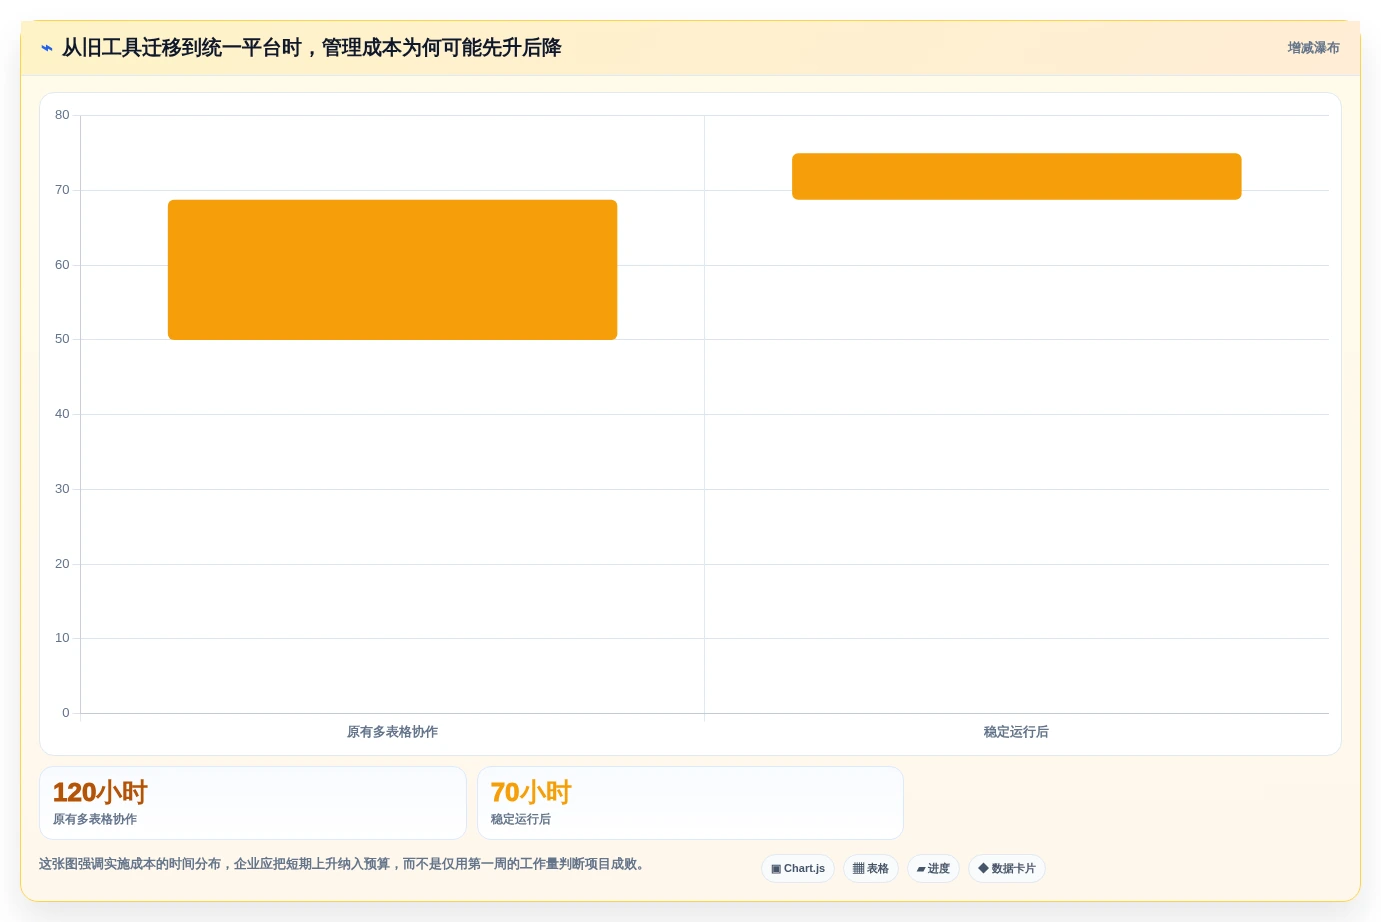The height and width of the screenshot is (922, 1381).
Task: Open the 70小时 data card
Action: point(690,803)
